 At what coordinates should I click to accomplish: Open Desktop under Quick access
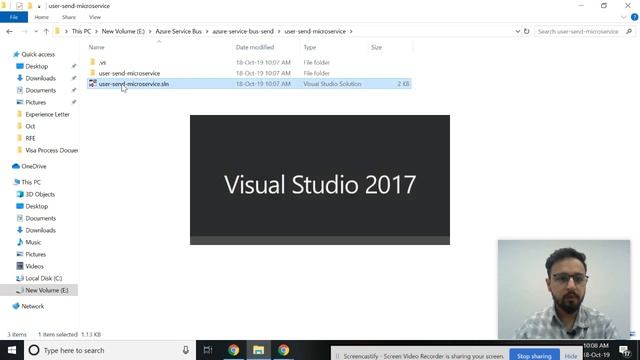click(x=37, y=66)
